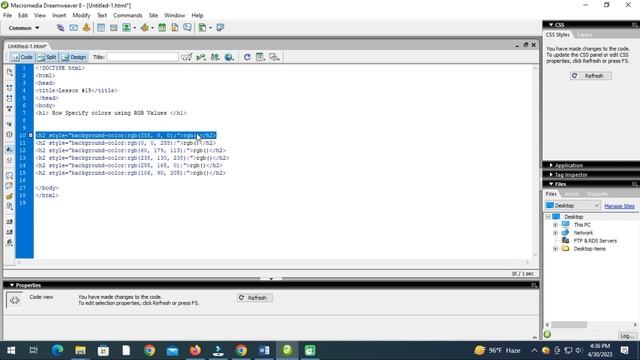Open Recent Snippets icon in coding toolbar
The width and height of the screenshot is (640, 360).
click(9, 207)
